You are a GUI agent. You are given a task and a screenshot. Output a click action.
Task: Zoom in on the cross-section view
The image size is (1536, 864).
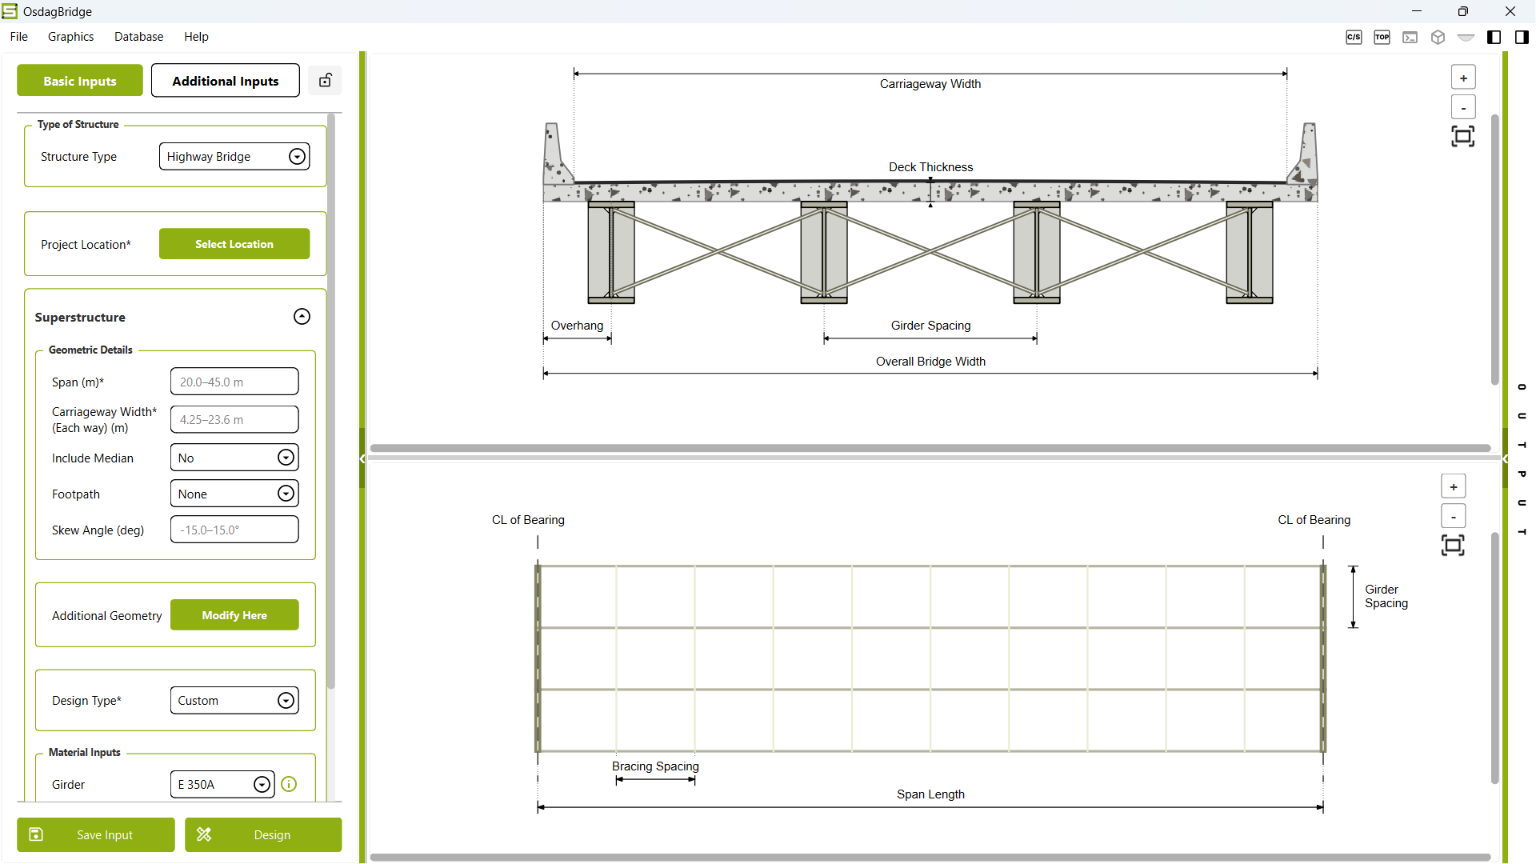(1463, 78)
